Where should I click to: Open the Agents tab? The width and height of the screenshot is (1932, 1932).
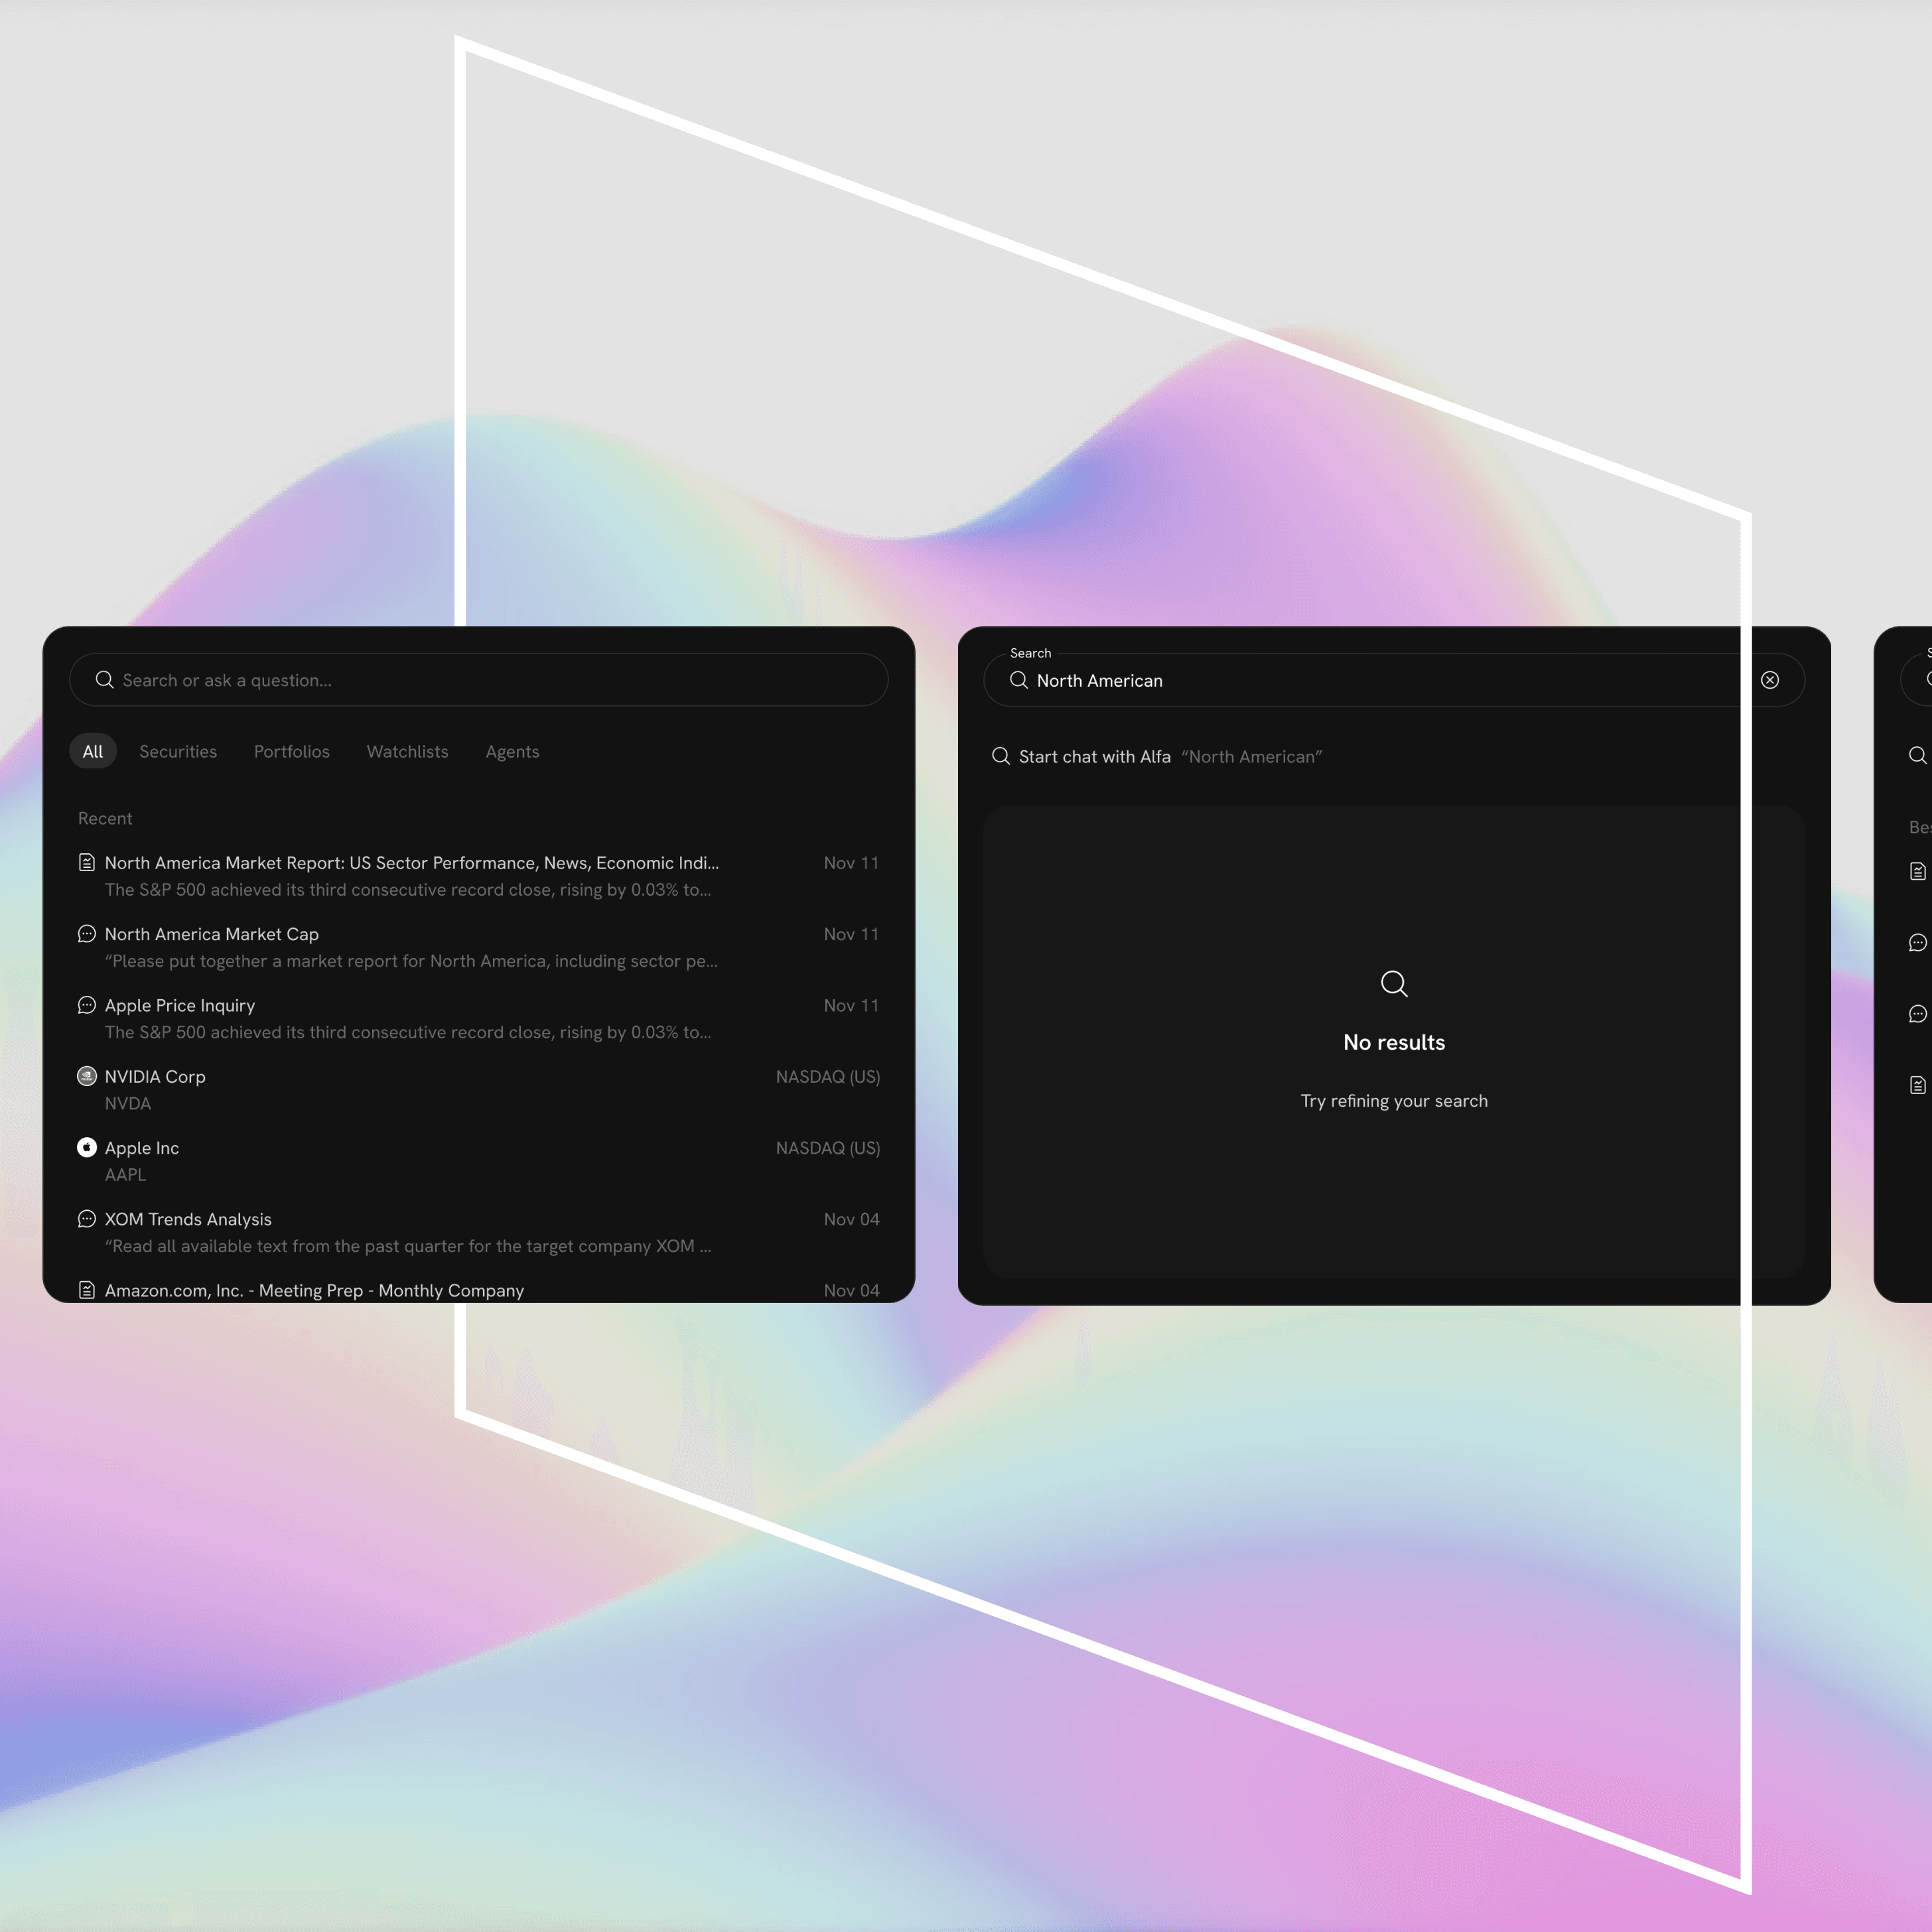point(512,751)
